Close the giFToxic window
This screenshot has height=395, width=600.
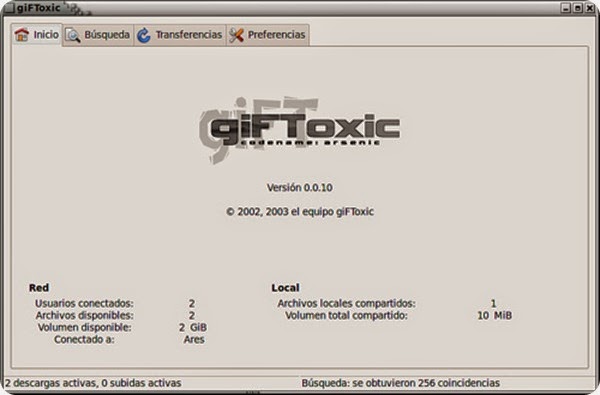tap(590, 8)
